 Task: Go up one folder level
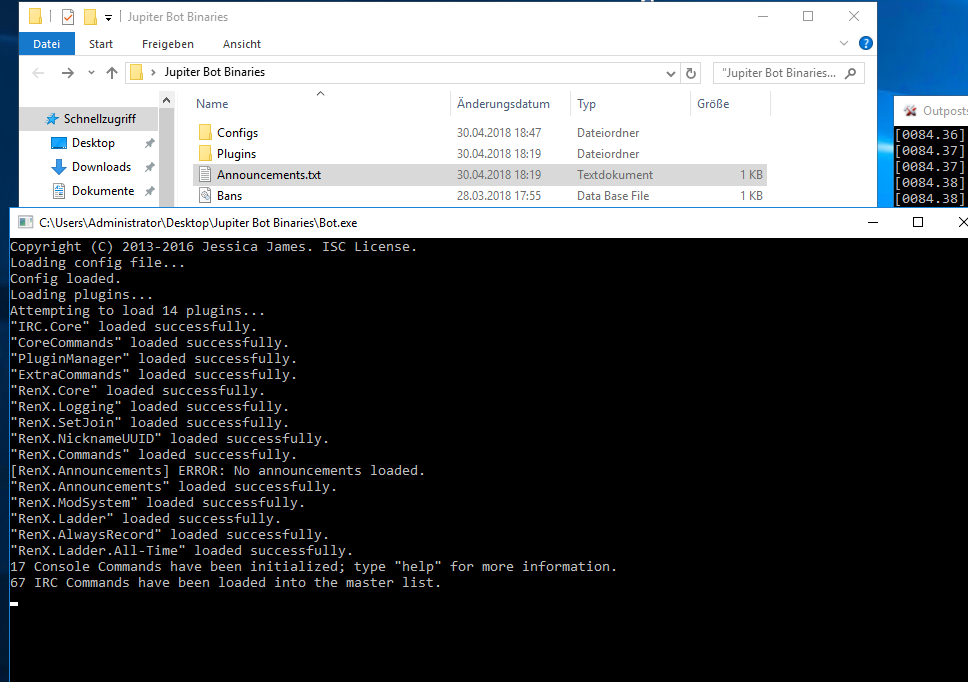(111, 73)
